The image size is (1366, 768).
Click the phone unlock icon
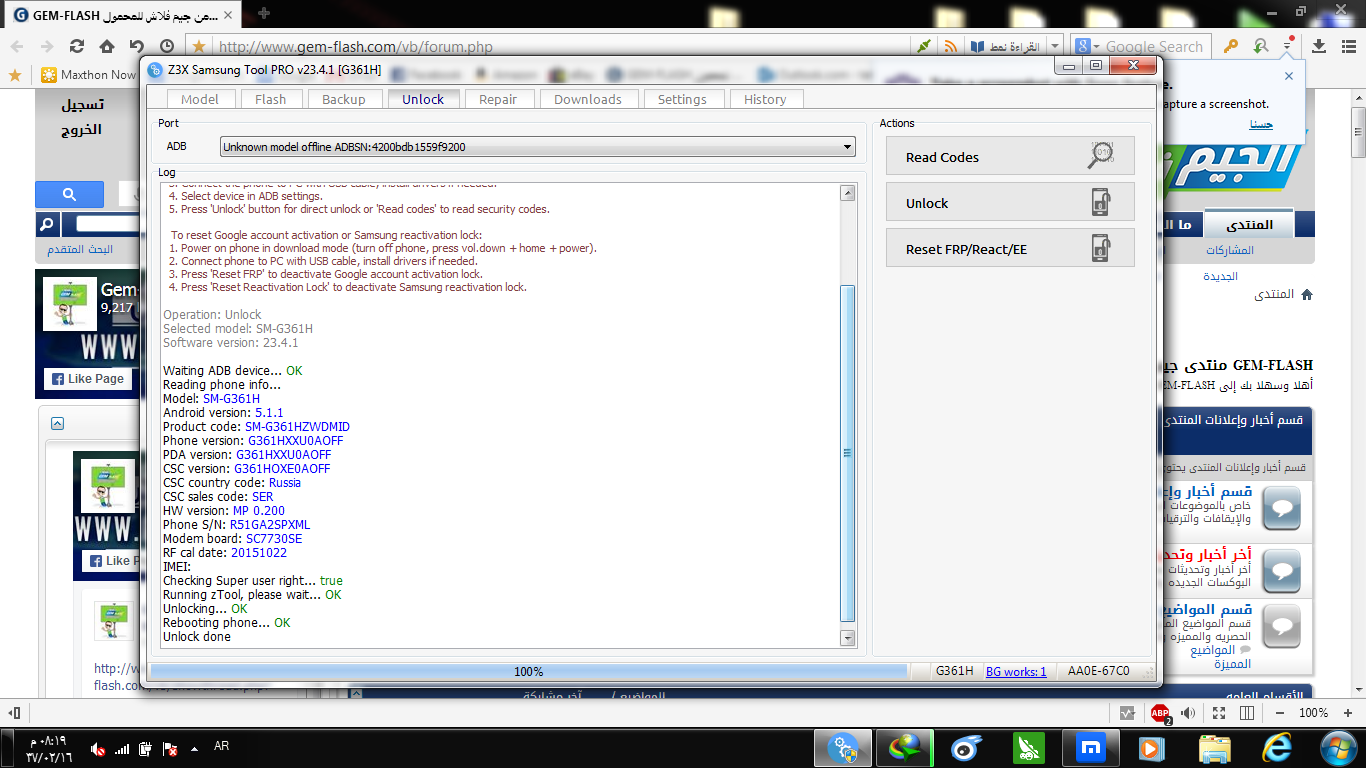(x=1100, y=202)
